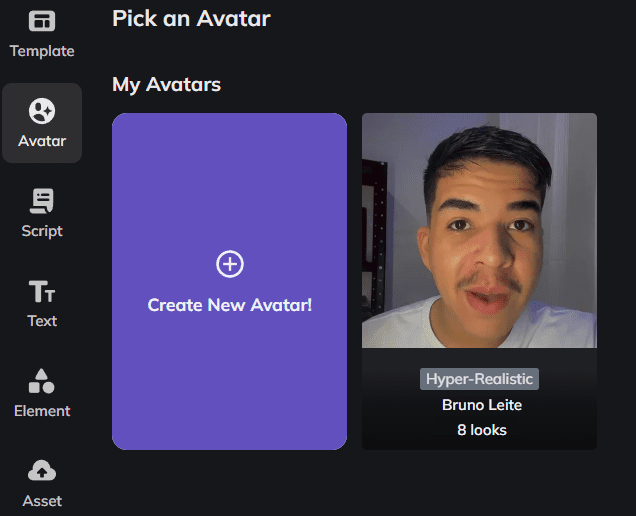Click the plus circle icon on purple card
This screenshot has width=636, height=516.
click(230, 264)
